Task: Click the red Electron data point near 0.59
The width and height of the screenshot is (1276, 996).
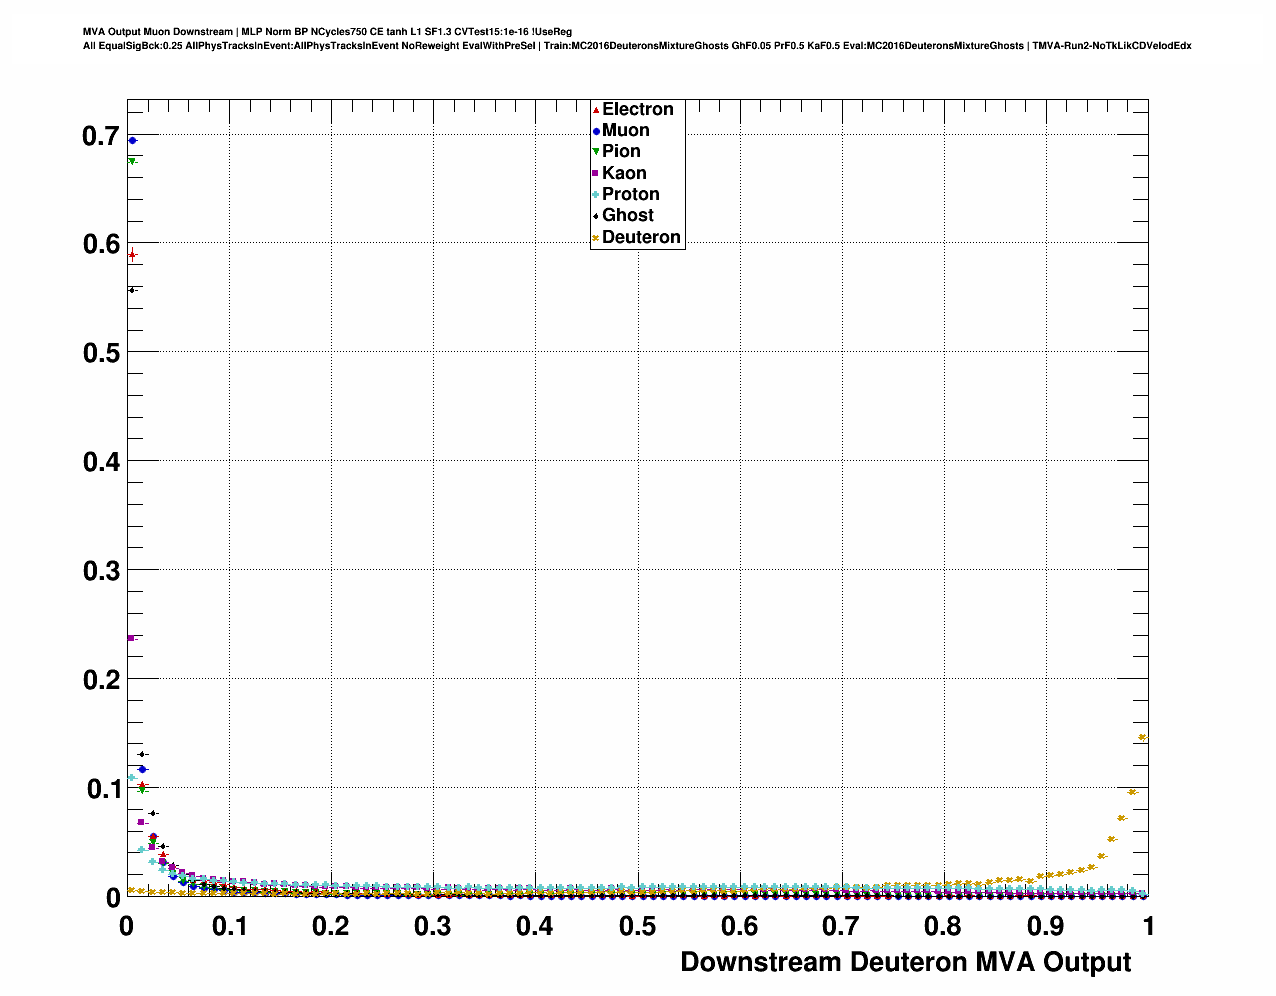Action: pos(132,255)
